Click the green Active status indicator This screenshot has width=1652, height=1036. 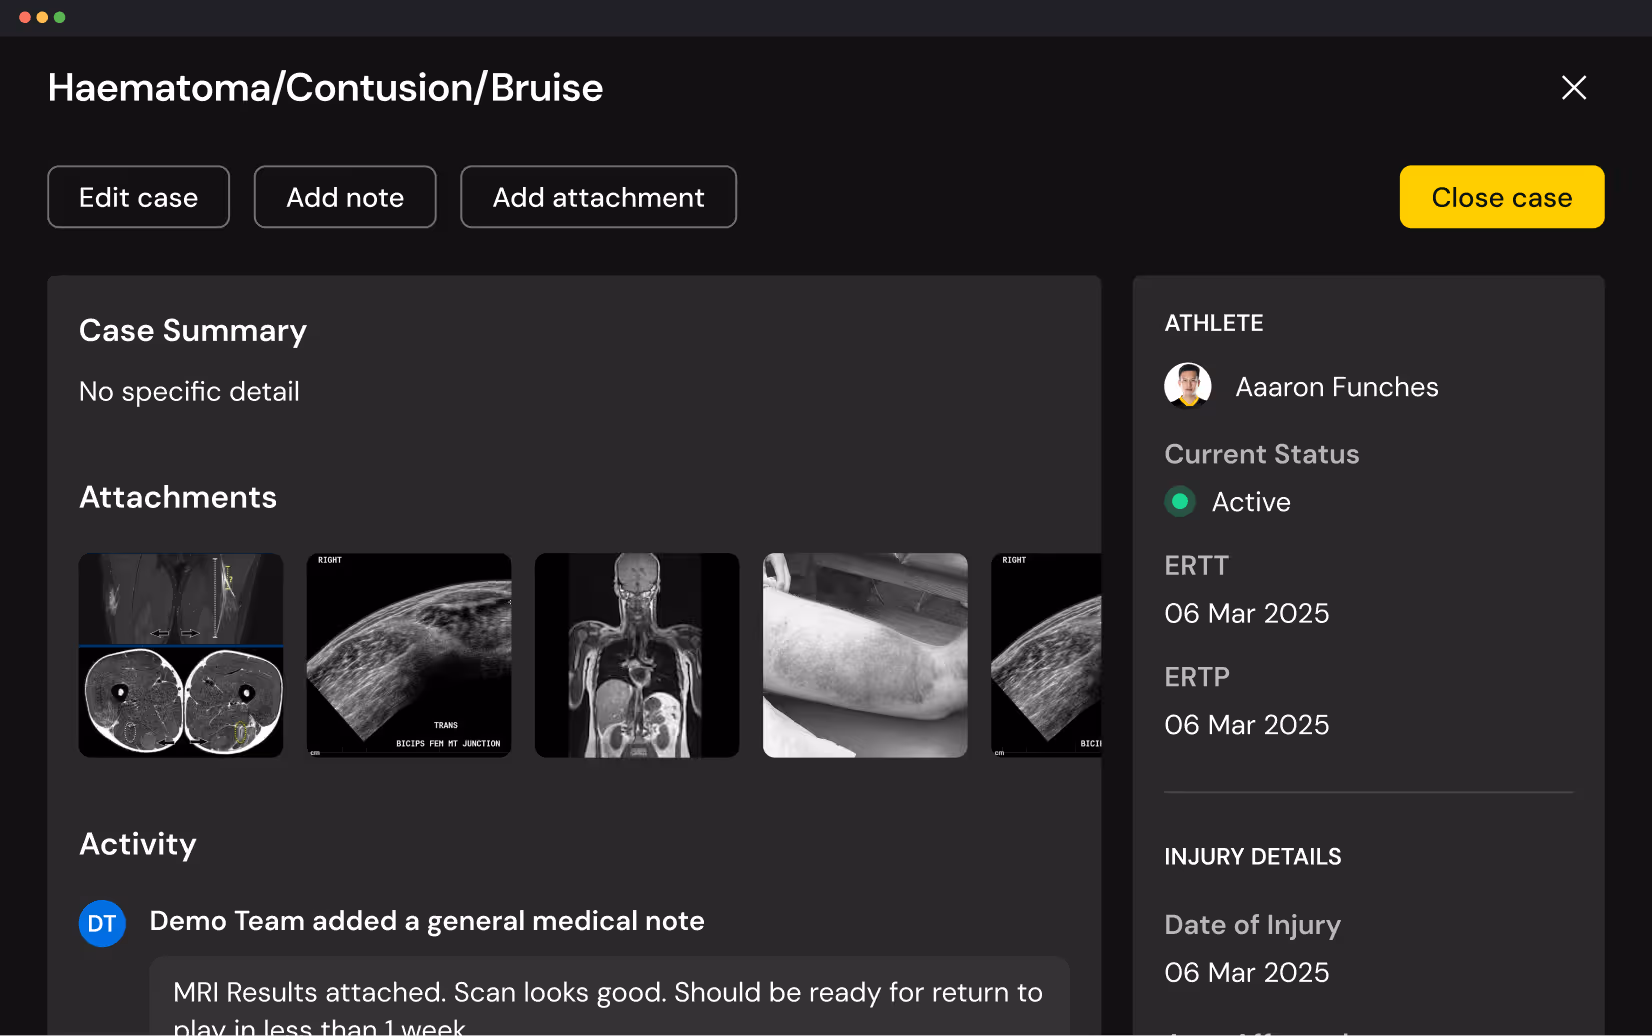click(1180, 501)
